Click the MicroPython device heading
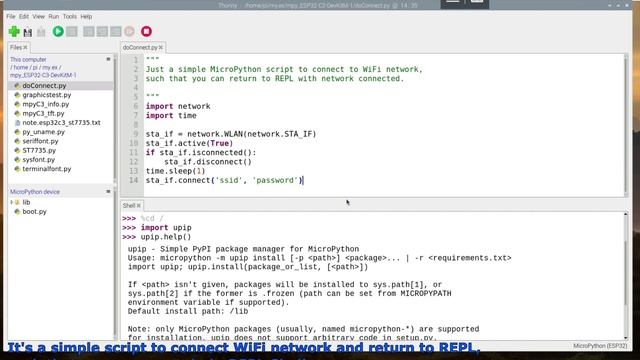Screen dimensions: 640x360 pos(35,192)
